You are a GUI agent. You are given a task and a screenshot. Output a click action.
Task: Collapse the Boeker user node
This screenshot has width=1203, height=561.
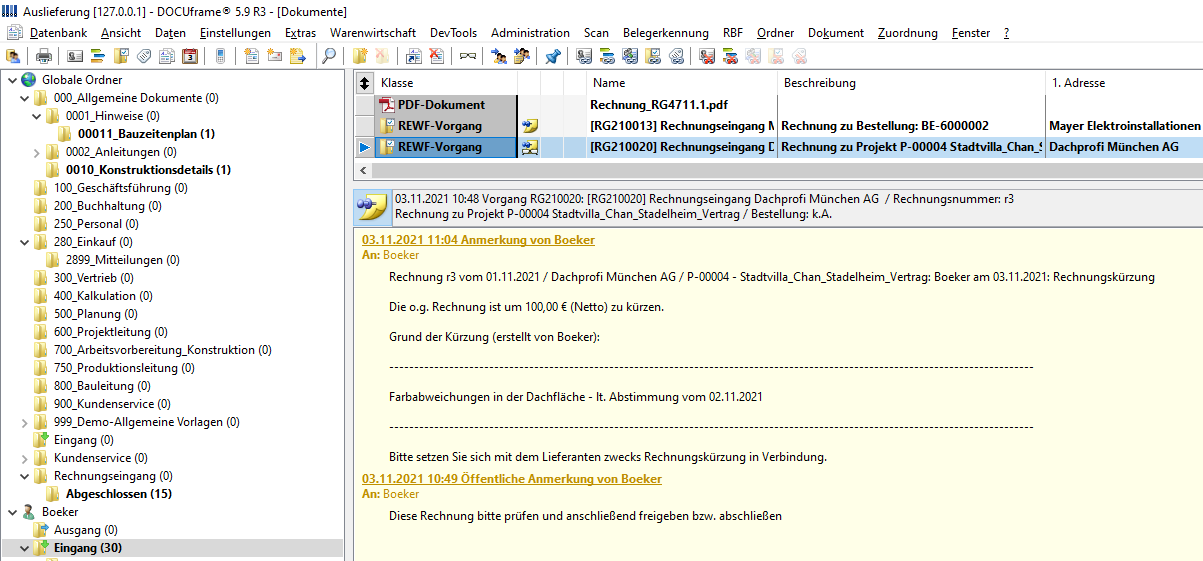click(11, 511)
